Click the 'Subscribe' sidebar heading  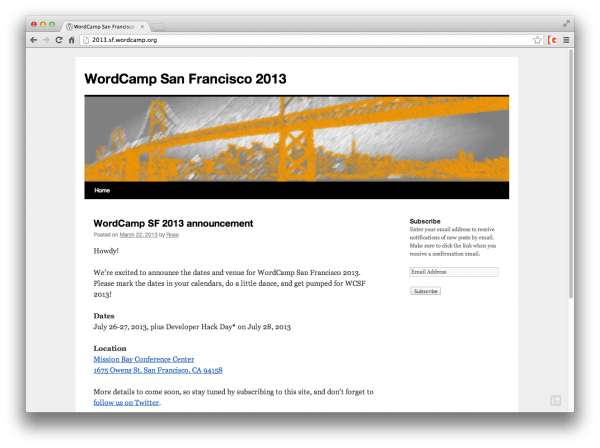coord(425,221)
